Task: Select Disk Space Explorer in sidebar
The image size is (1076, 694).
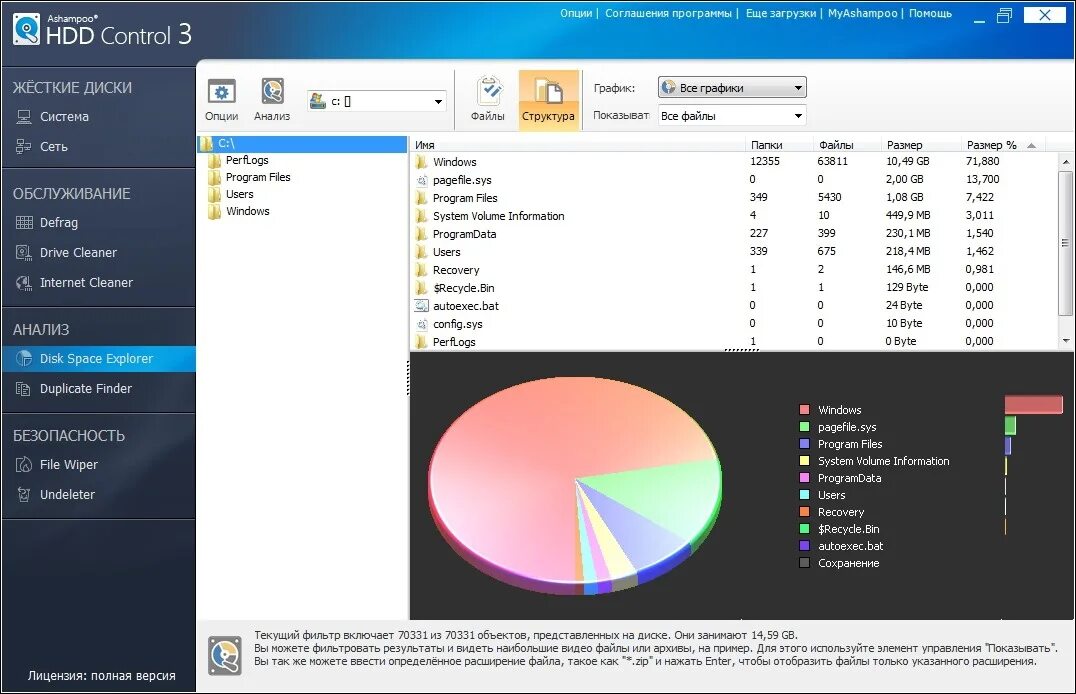Action: click(98, 358)
